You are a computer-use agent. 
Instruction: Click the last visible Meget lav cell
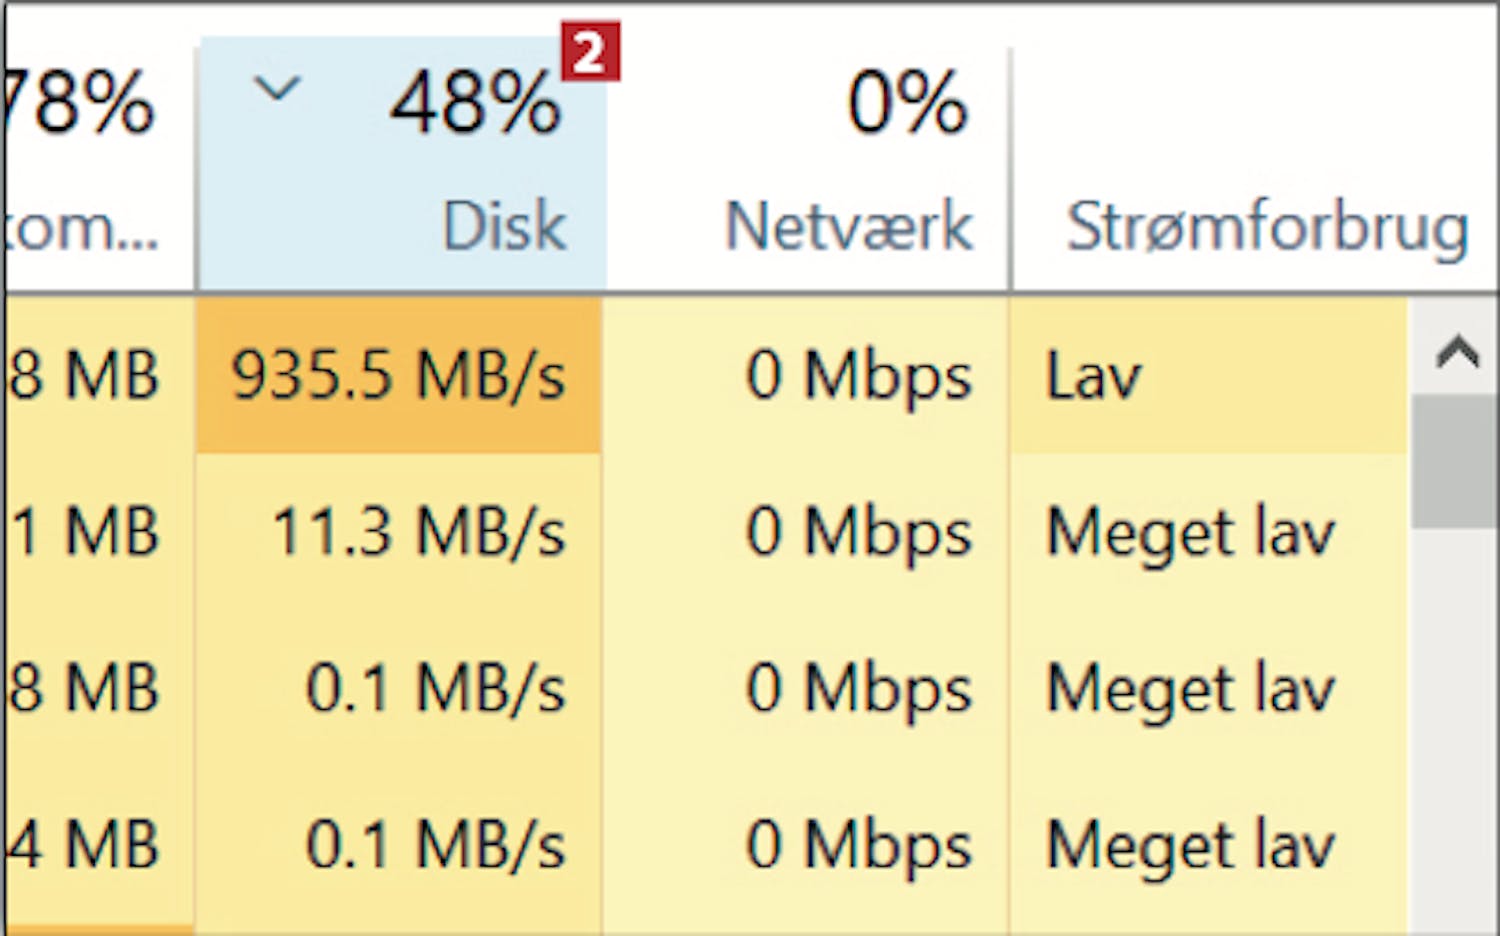1190,845
